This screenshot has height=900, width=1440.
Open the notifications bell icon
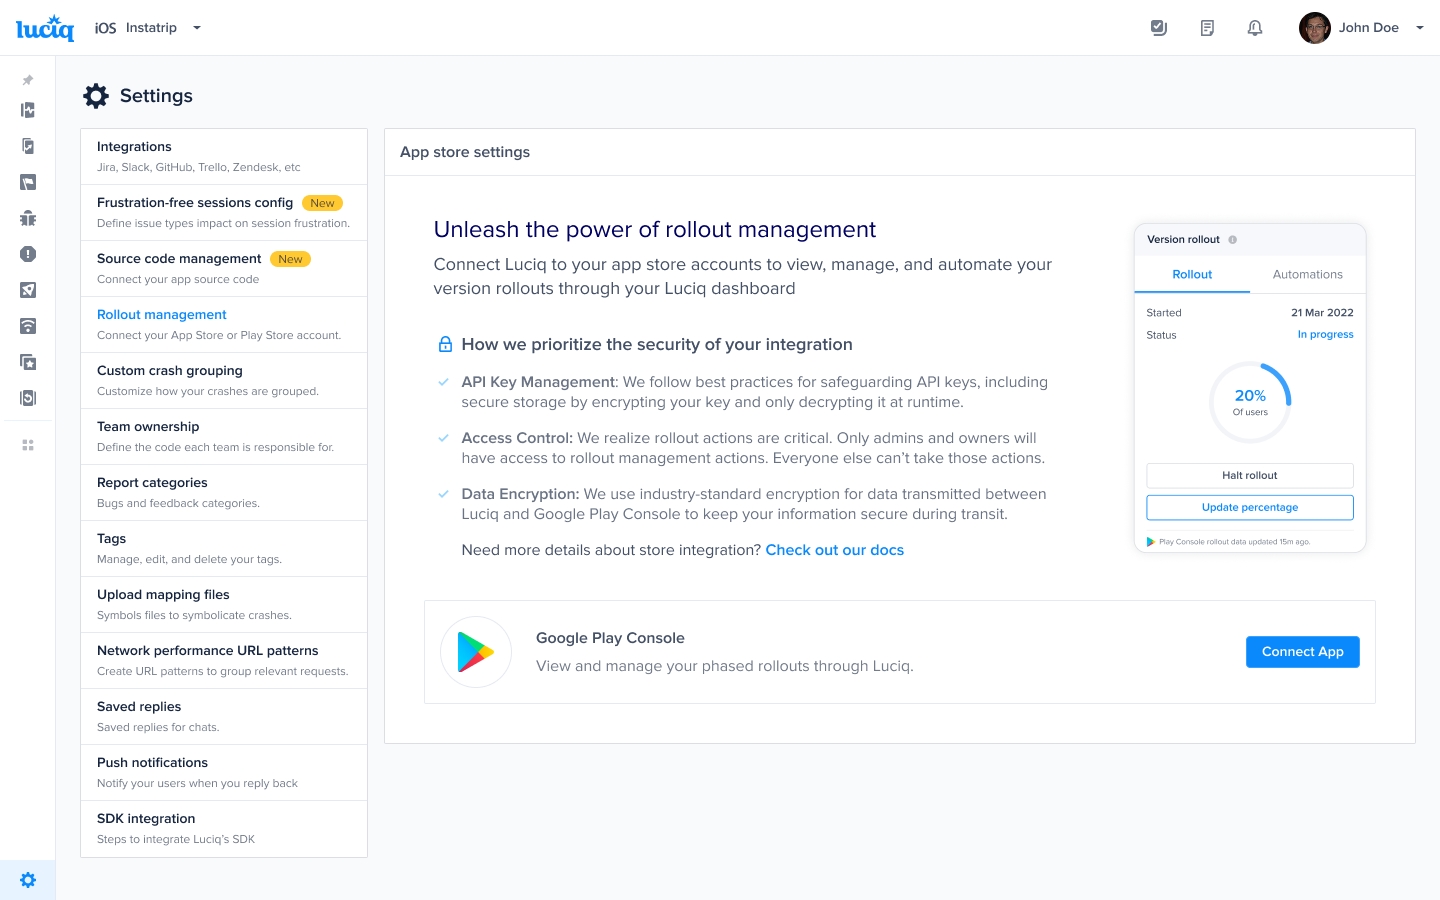pos(1255,28)
